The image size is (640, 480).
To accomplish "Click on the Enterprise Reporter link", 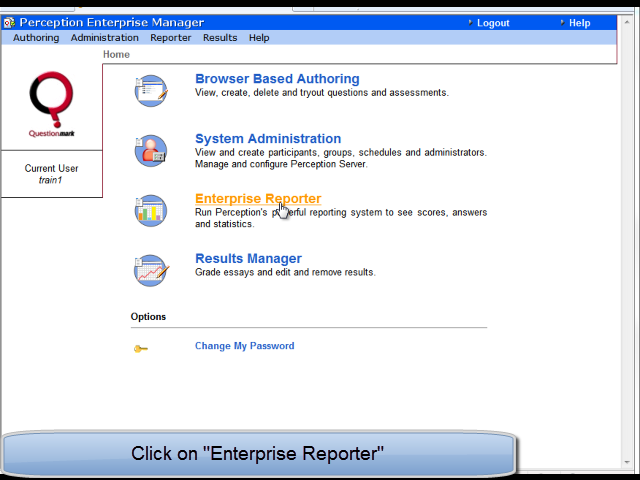I will click(258, 198).
